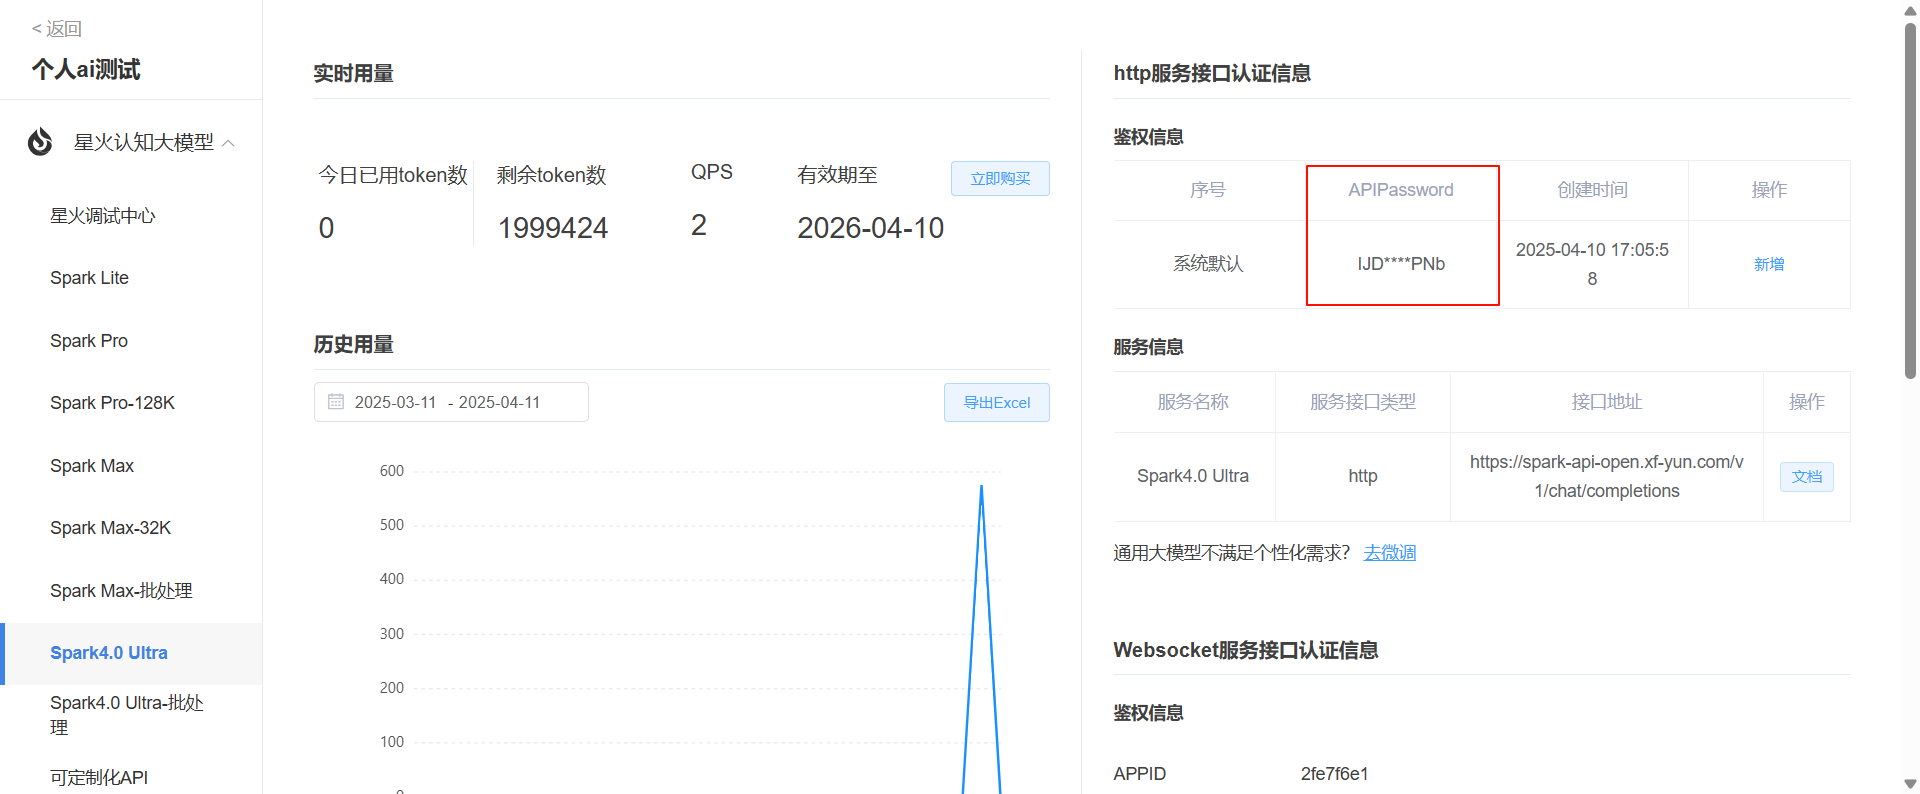1920x794 pixels.
Task: Click the http interface type cell
Action: [1363, 476]
